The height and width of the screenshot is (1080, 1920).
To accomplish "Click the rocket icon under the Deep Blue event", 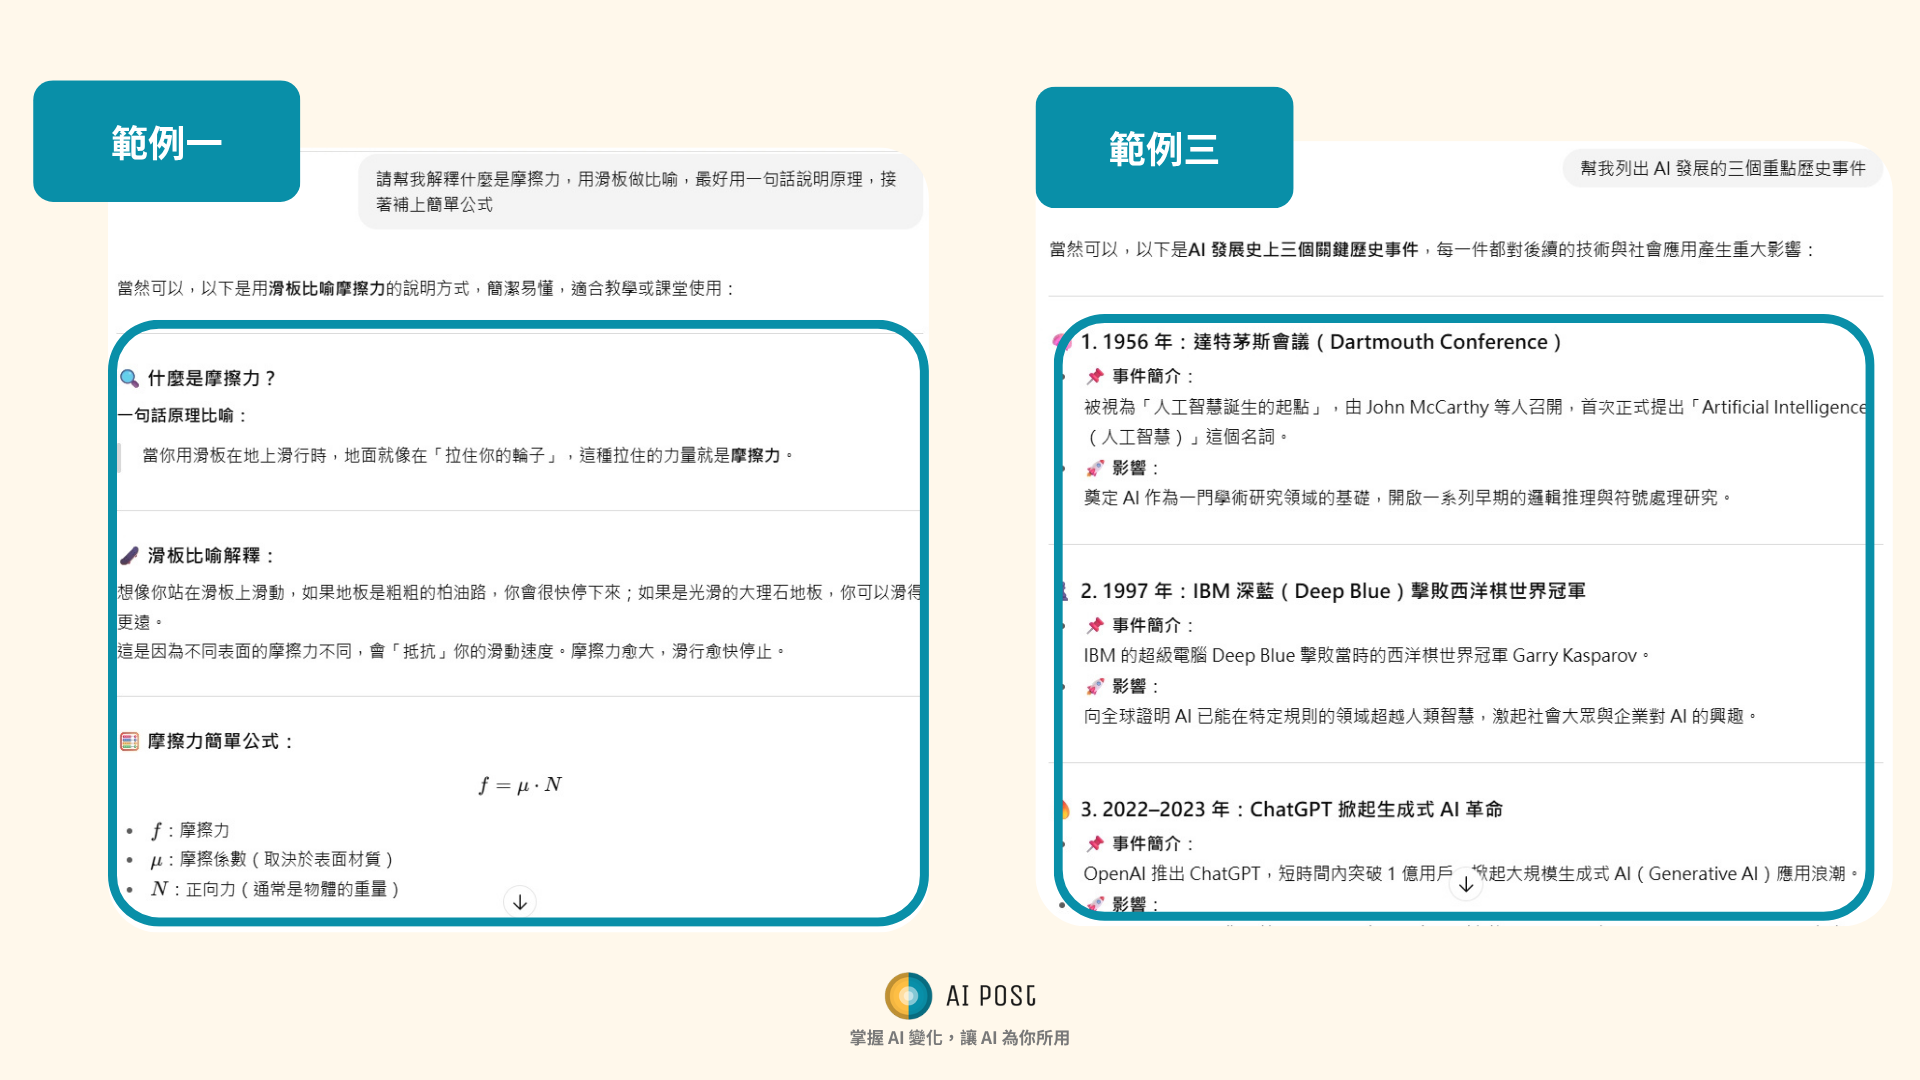I will click(1095, 686).
